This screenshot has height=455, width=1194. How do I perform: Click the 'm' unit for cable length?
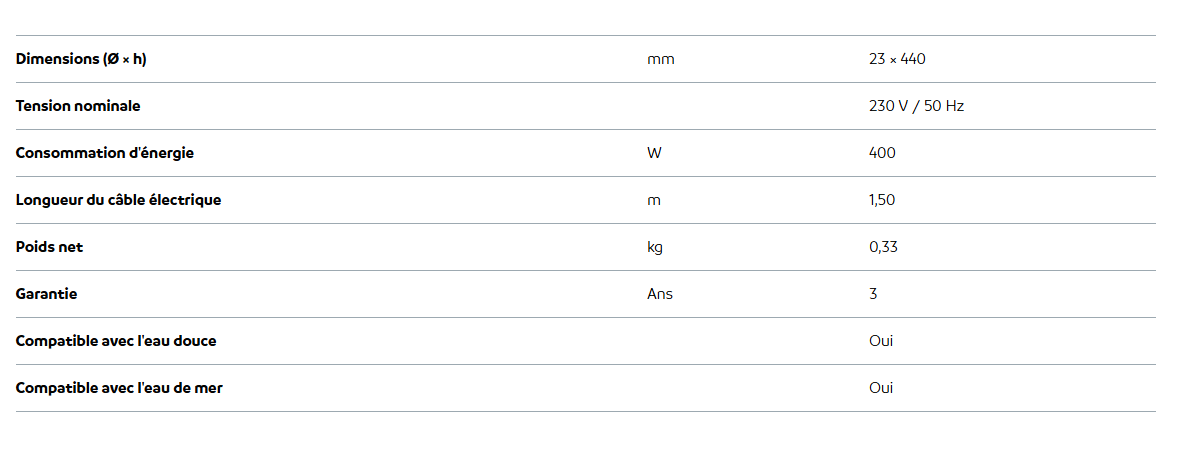click(654, 200)
